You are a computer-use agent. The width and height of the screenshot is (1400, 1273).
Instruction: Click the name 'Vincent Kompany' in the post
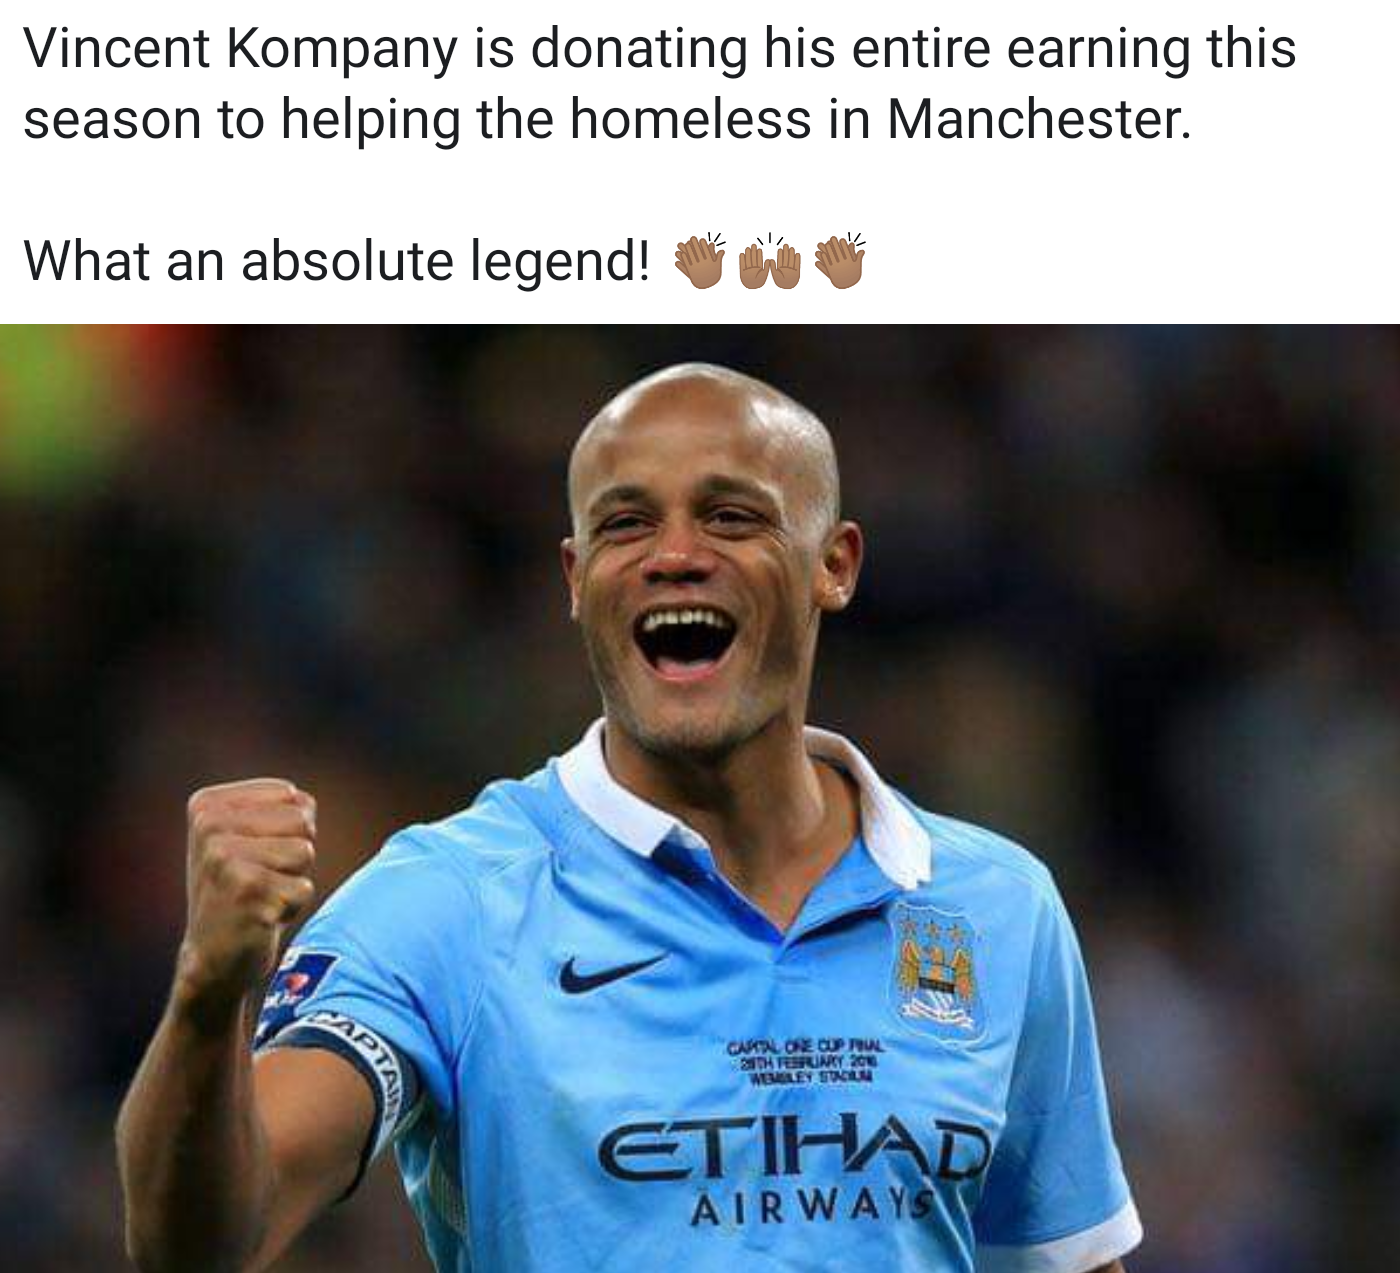pyautogui.click(x=240, y=49)
